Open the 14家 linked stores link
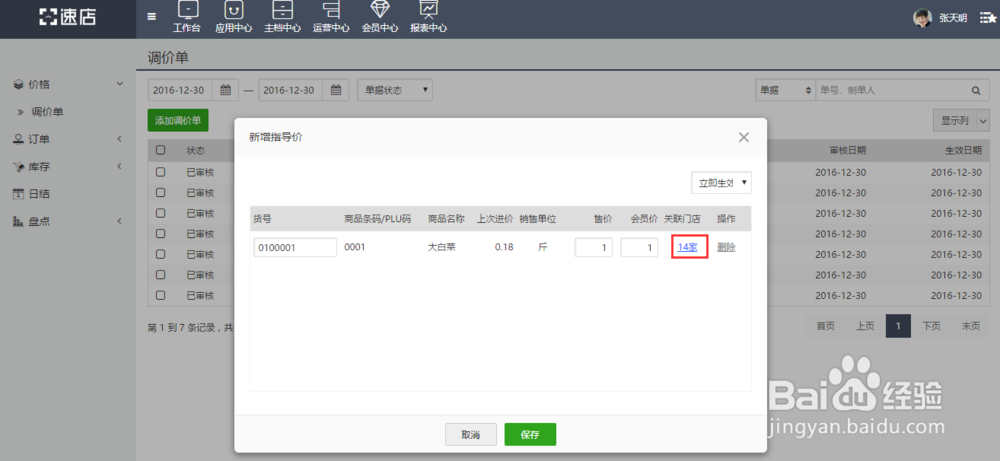Viewport: 1000px width, 461px height. (x=688, y=247)
